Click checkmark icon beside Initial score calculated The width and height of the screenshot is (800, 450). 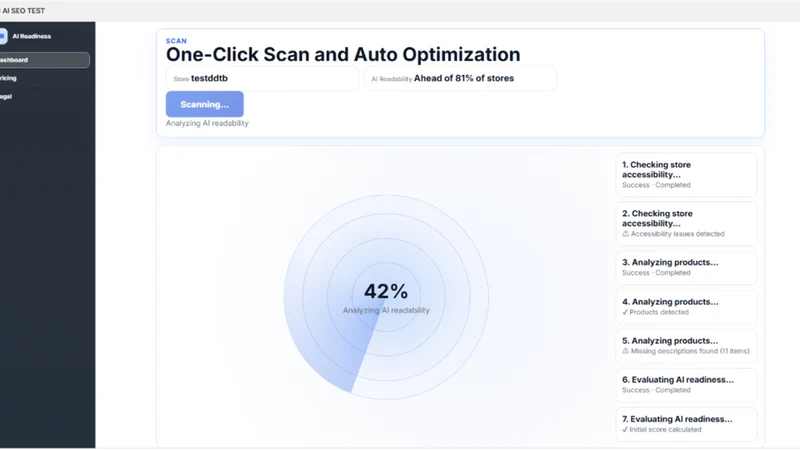point(625,430)
